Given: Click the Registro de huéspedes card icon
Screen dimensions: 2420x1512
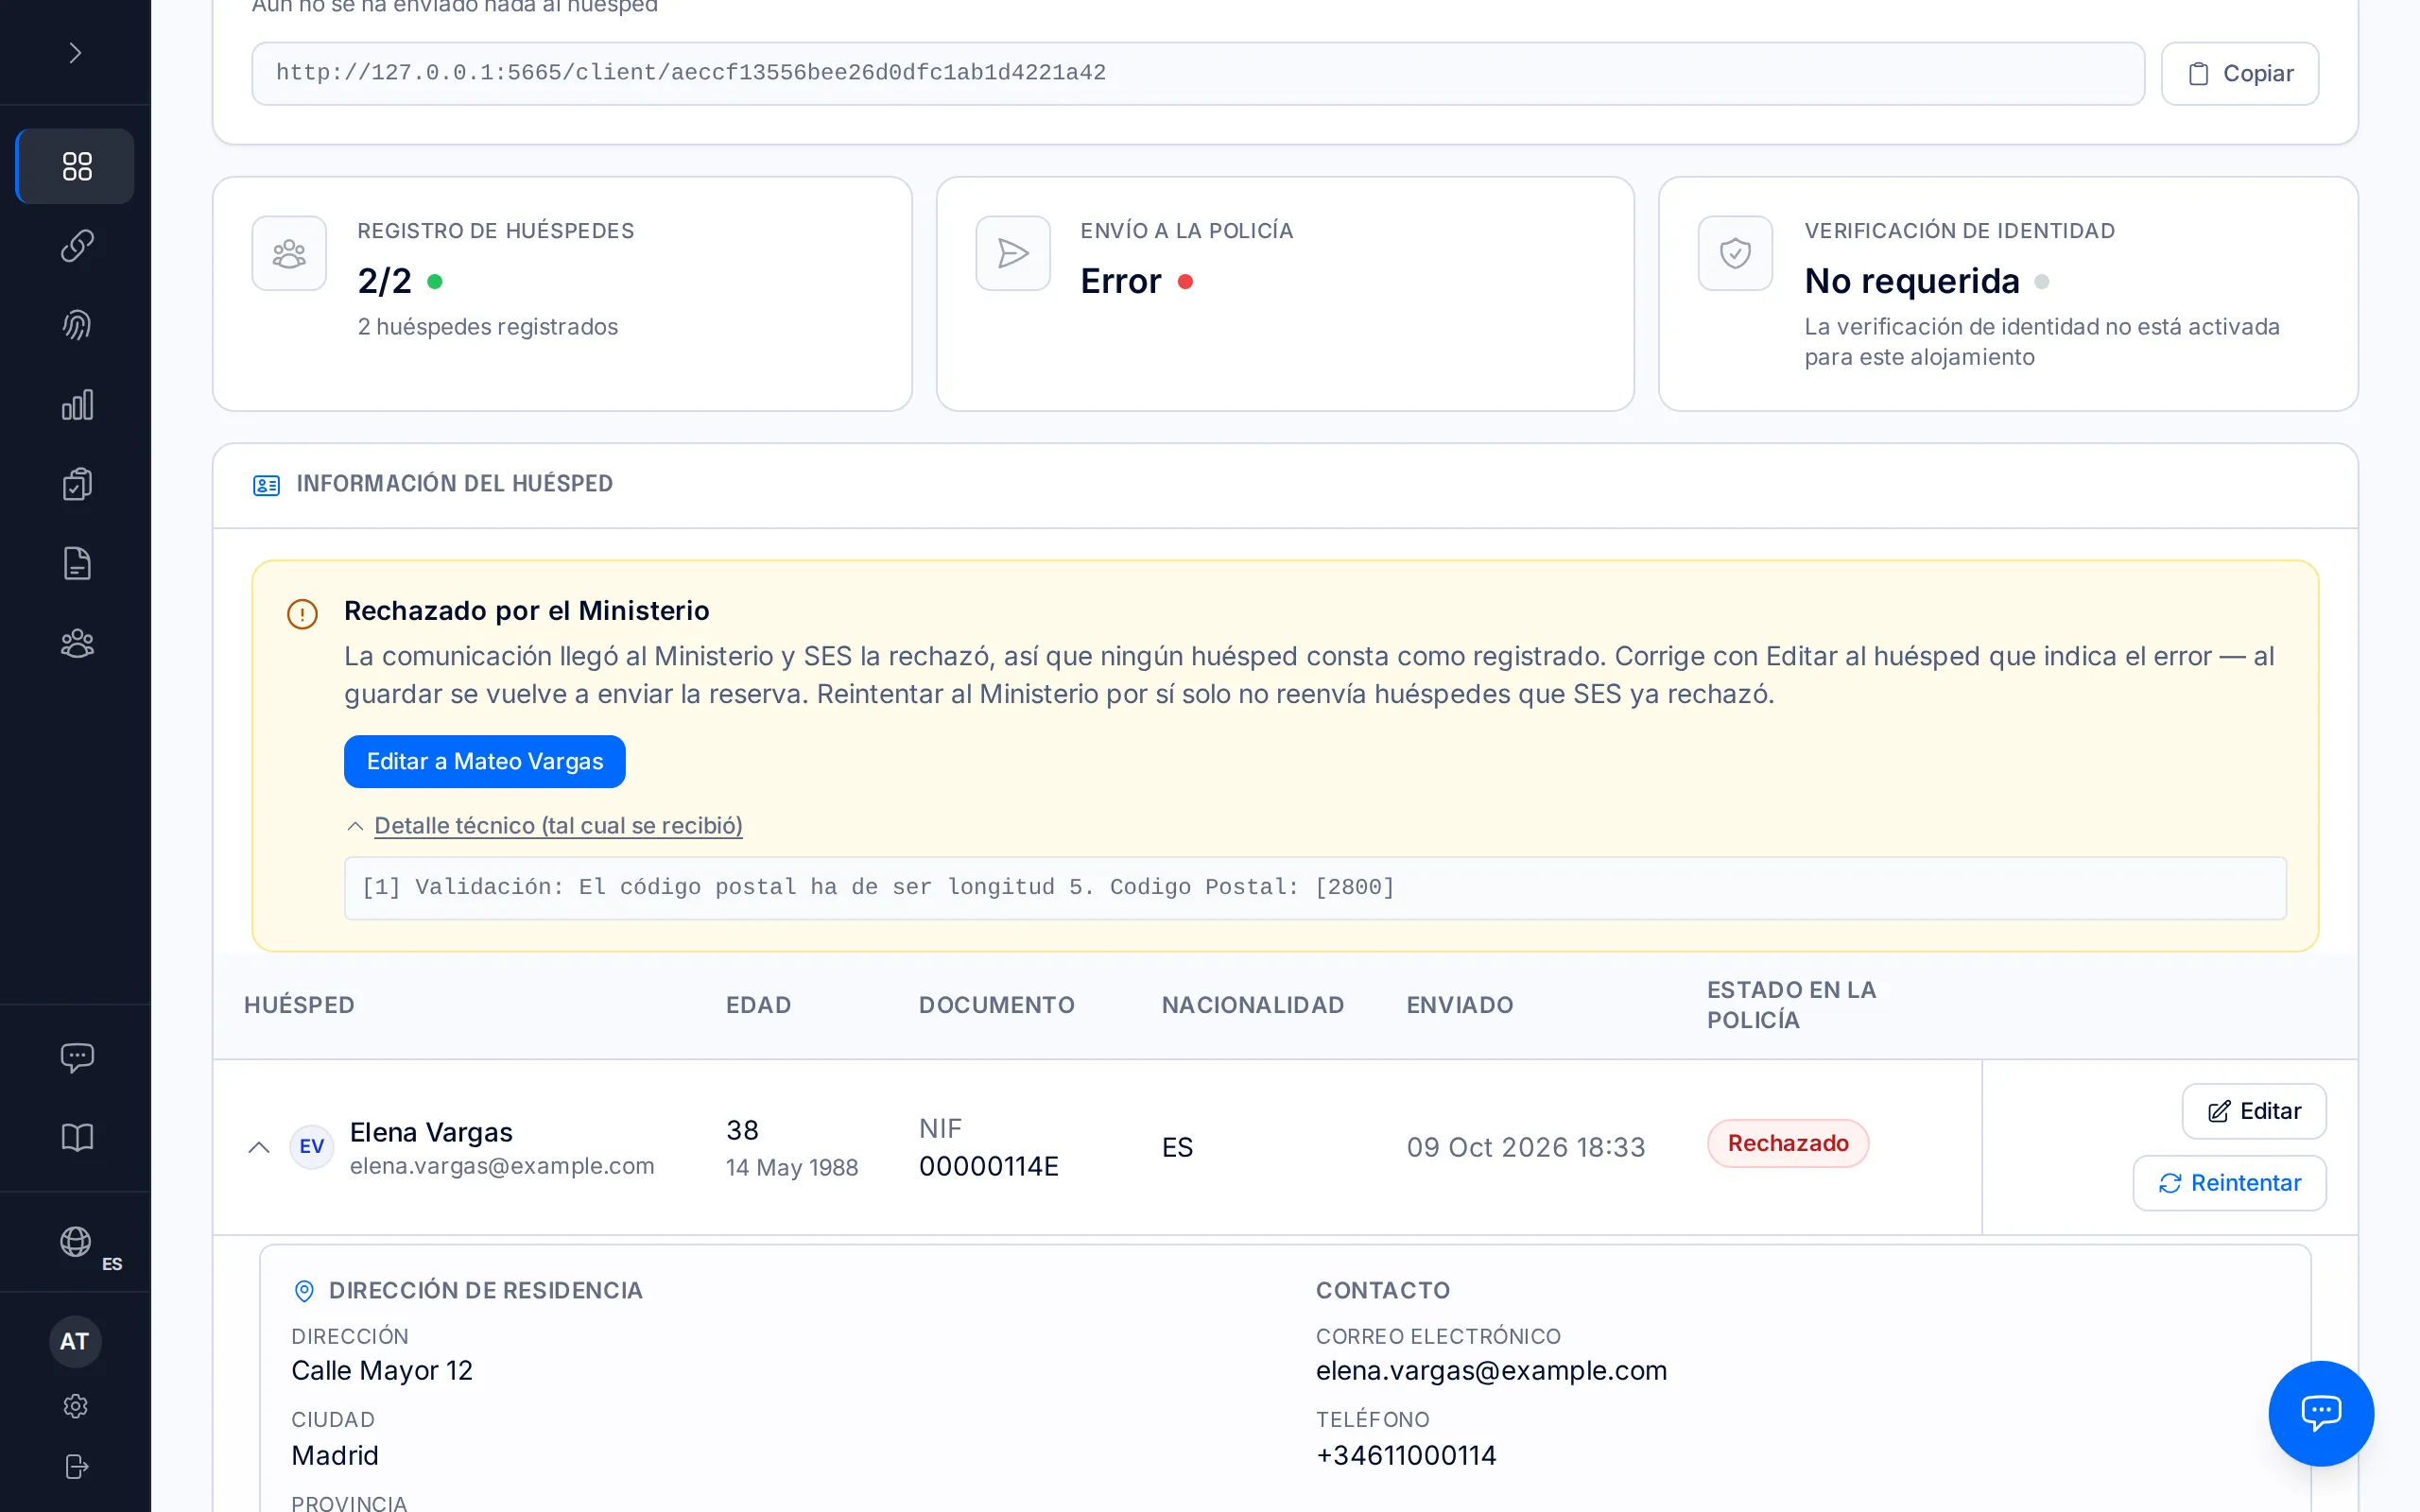Looking at the screenshot, I should [x=289, y=253].
